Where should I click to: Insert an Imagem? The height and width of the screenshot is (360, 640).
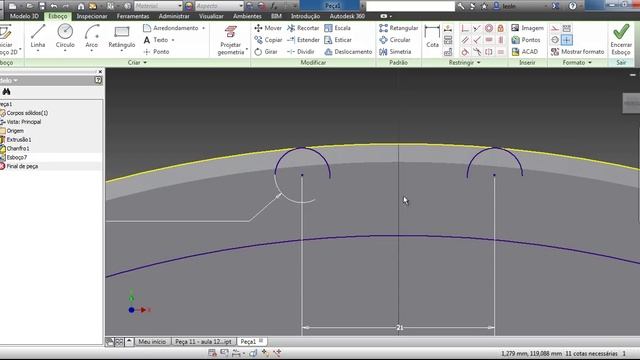coord(527,28)
